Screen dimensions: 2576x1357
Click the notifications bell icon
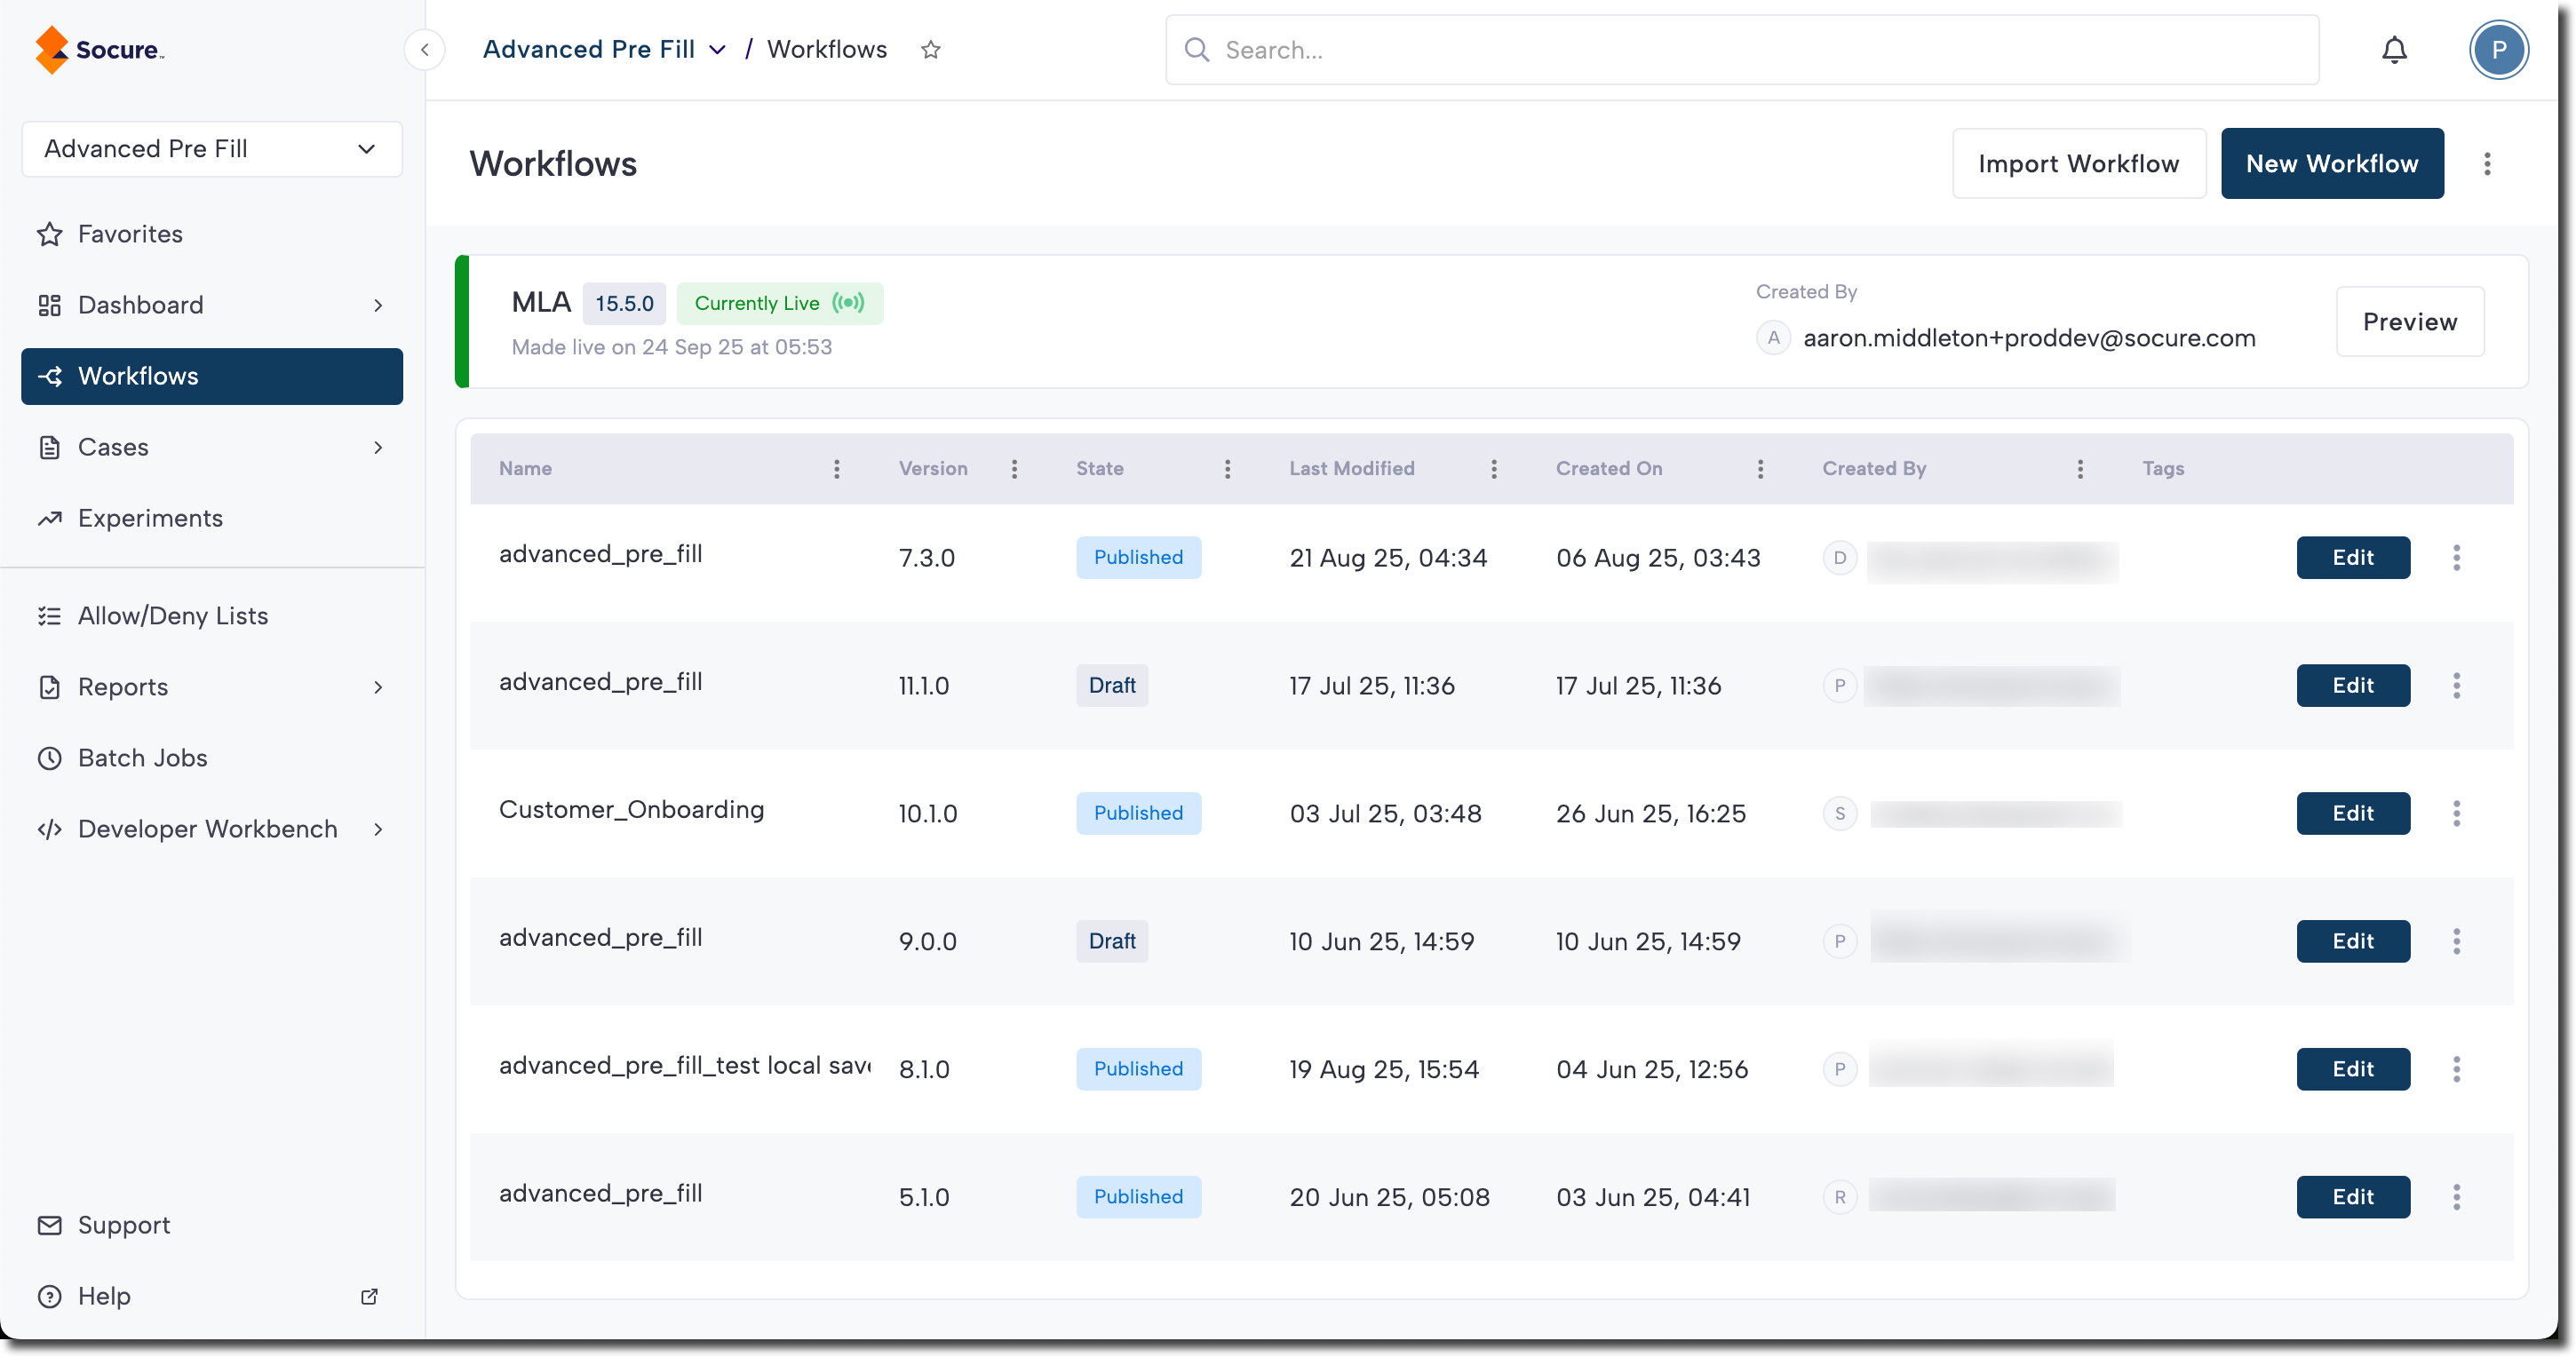pos(2394,50)
